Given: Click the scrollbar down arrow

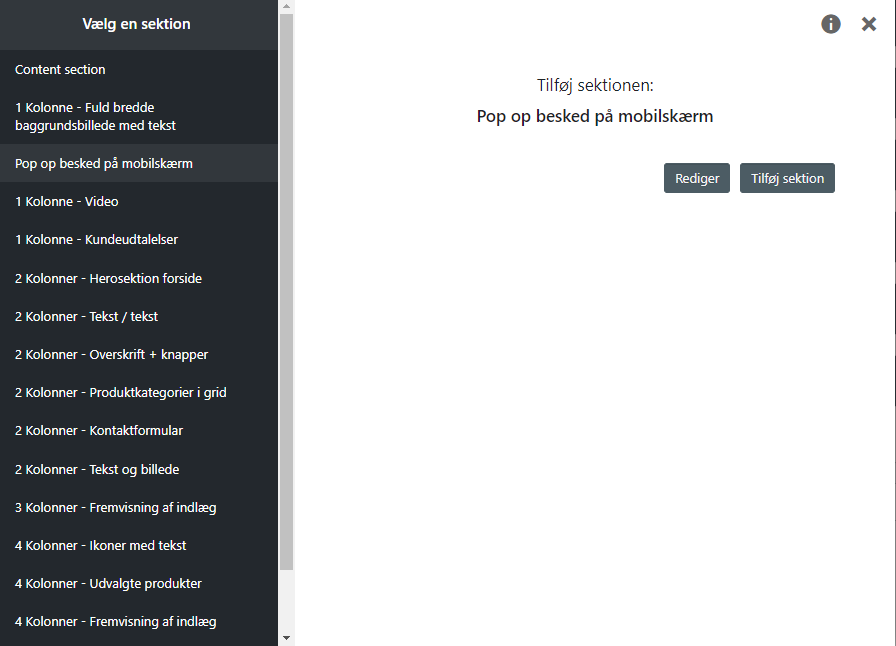Looking at the screenshot, I should [x=286, y=638].
